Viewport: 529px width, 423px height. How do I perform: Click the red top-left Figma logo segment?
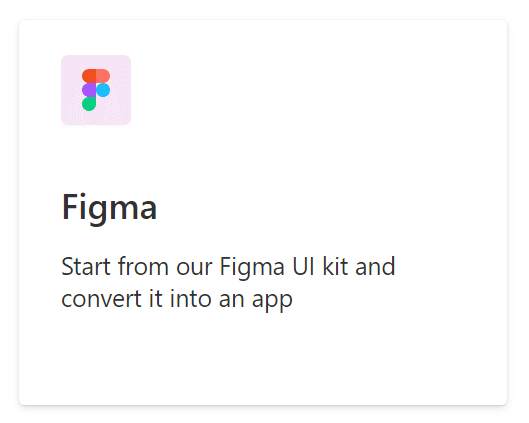(89, 76)
